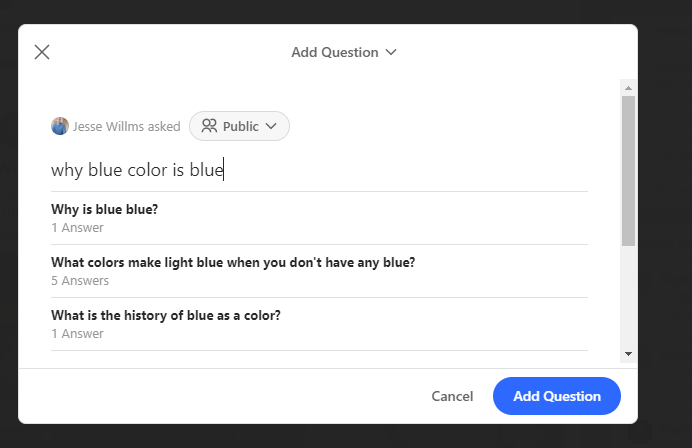Click the chevron next to Add Question title
The image size is (692, 448).
391,53
